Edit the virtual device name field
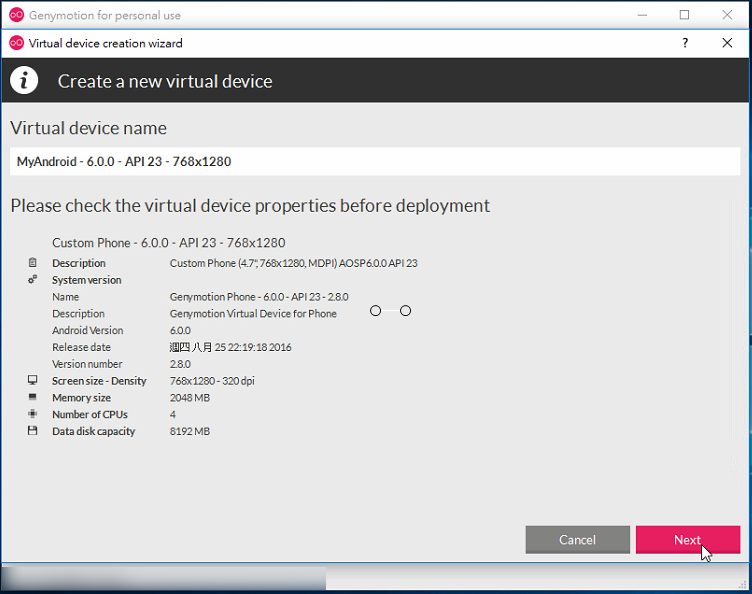Image resolution: width=752 pixels, height=594 pixels. pos(375,162)
